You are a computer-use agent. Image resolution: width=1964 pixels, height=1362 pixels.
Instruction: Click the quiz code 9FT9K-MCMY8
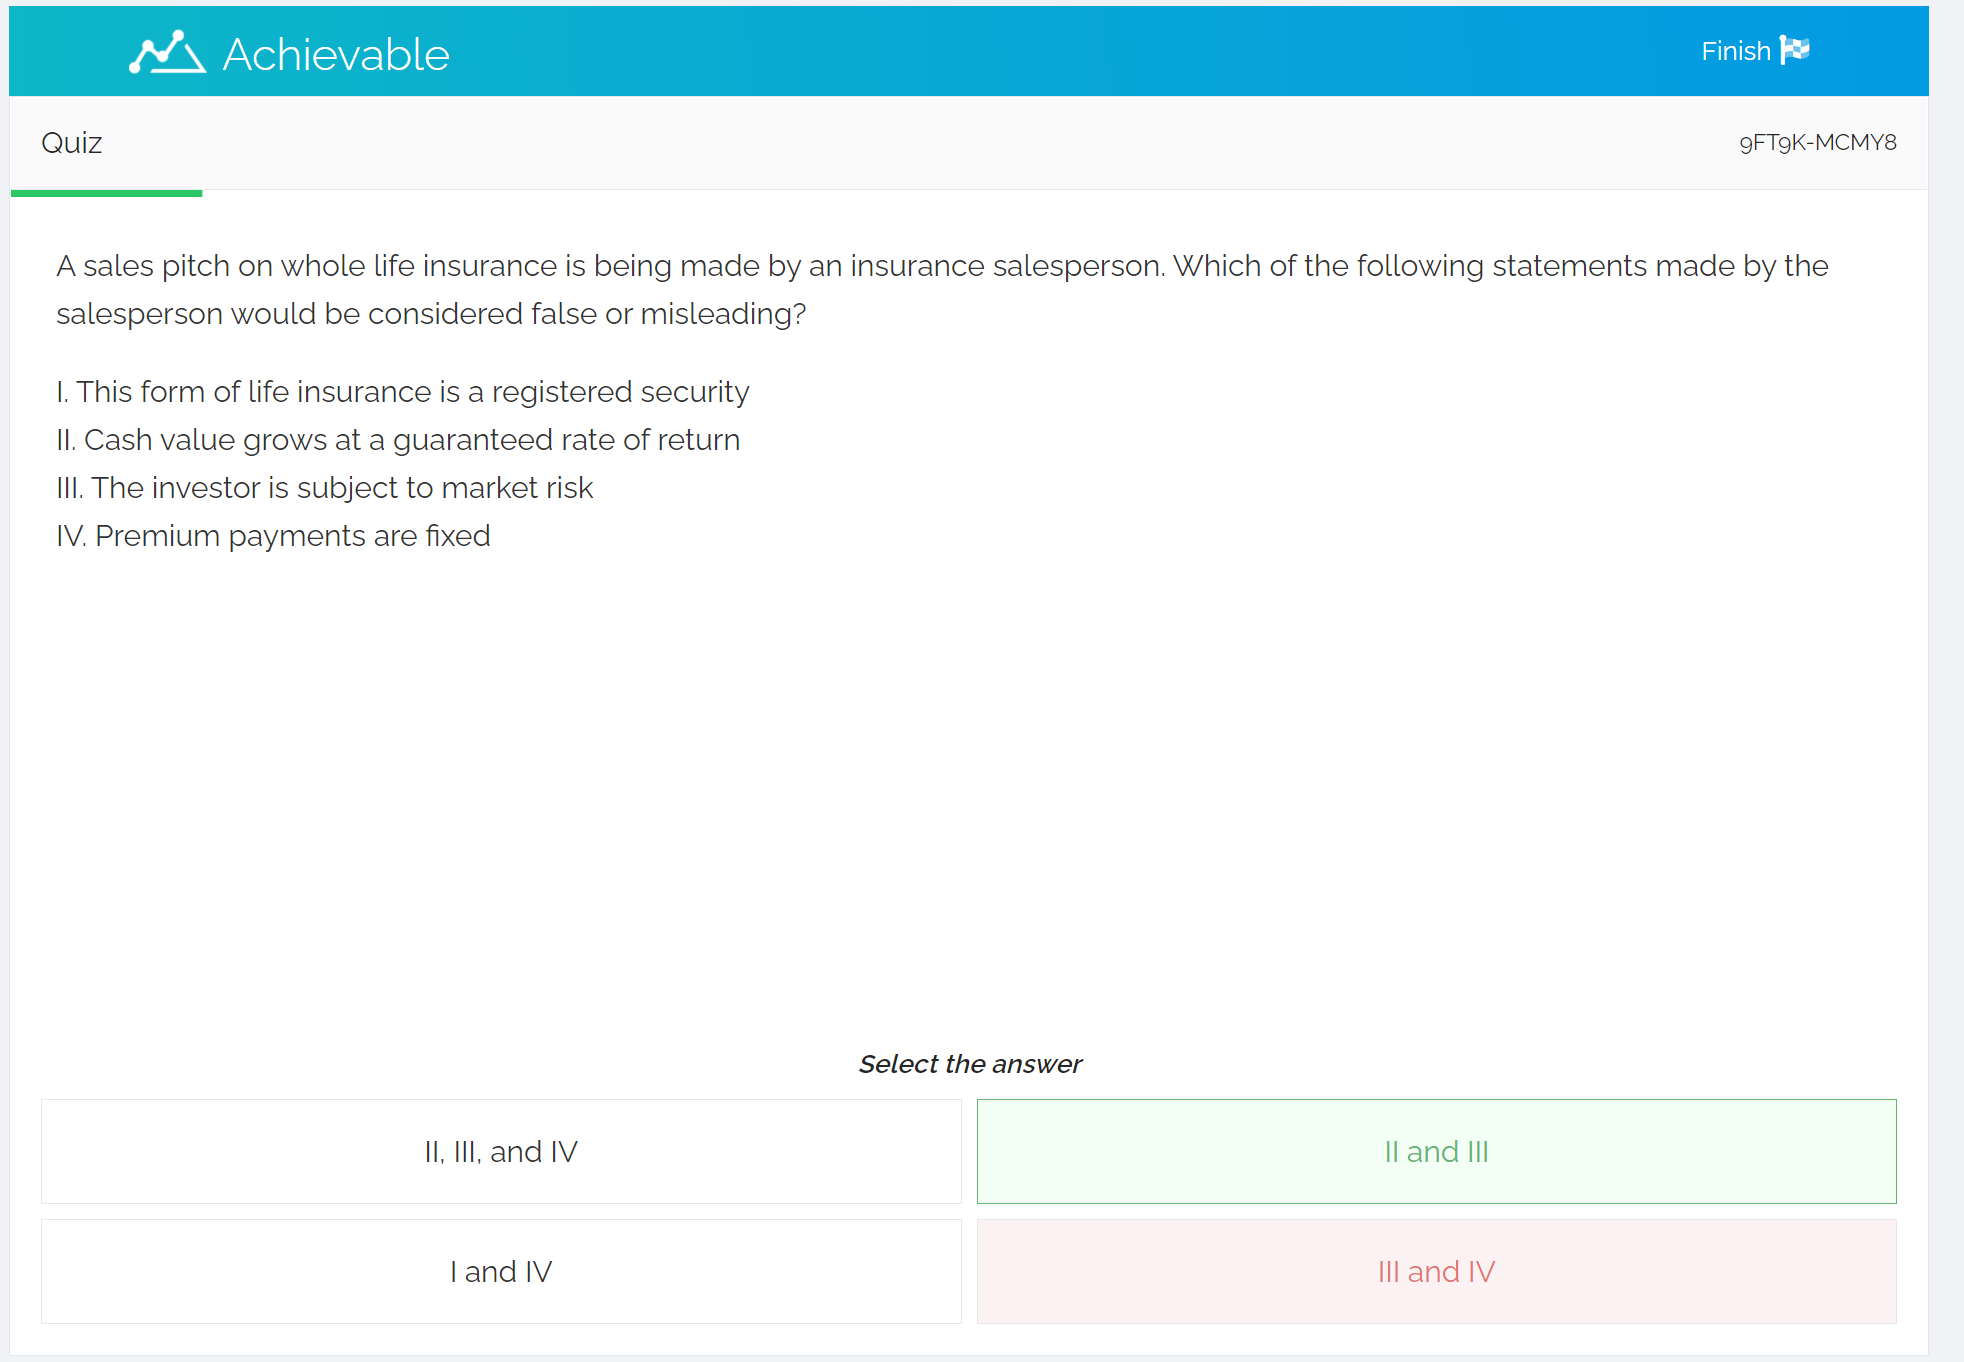pos(1817,143)
